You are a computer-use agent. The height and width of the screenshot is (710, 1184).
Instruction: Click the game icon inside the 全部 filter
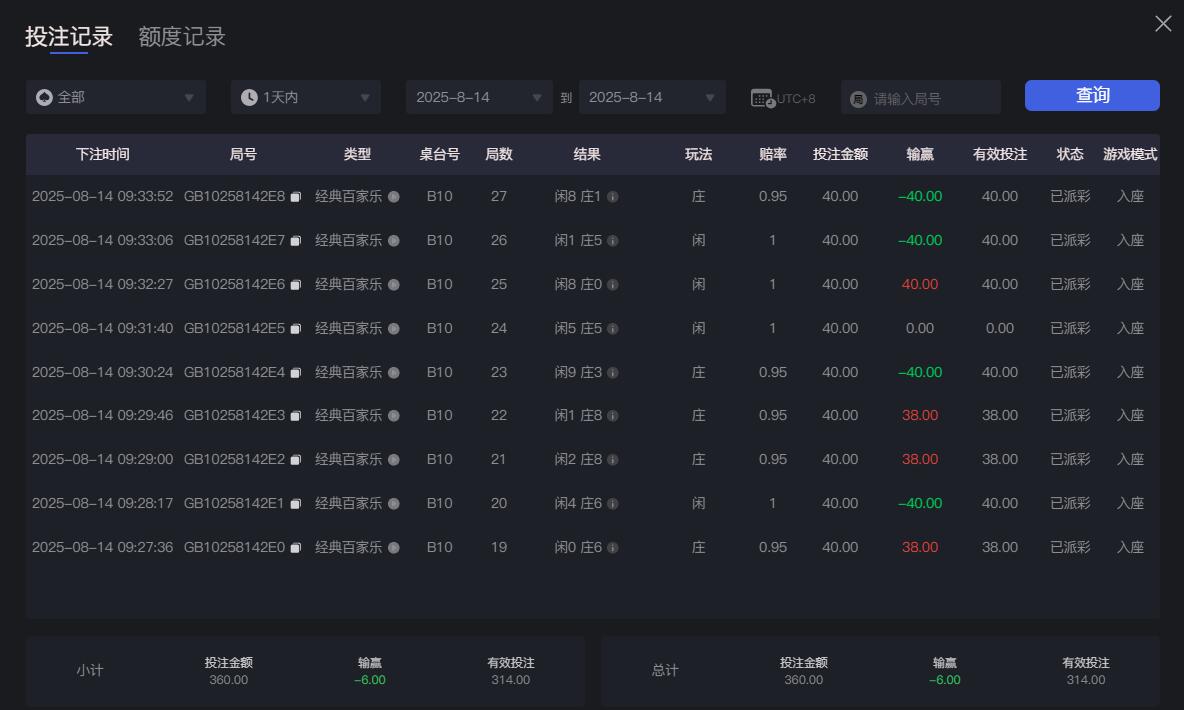tap(42, 96)
